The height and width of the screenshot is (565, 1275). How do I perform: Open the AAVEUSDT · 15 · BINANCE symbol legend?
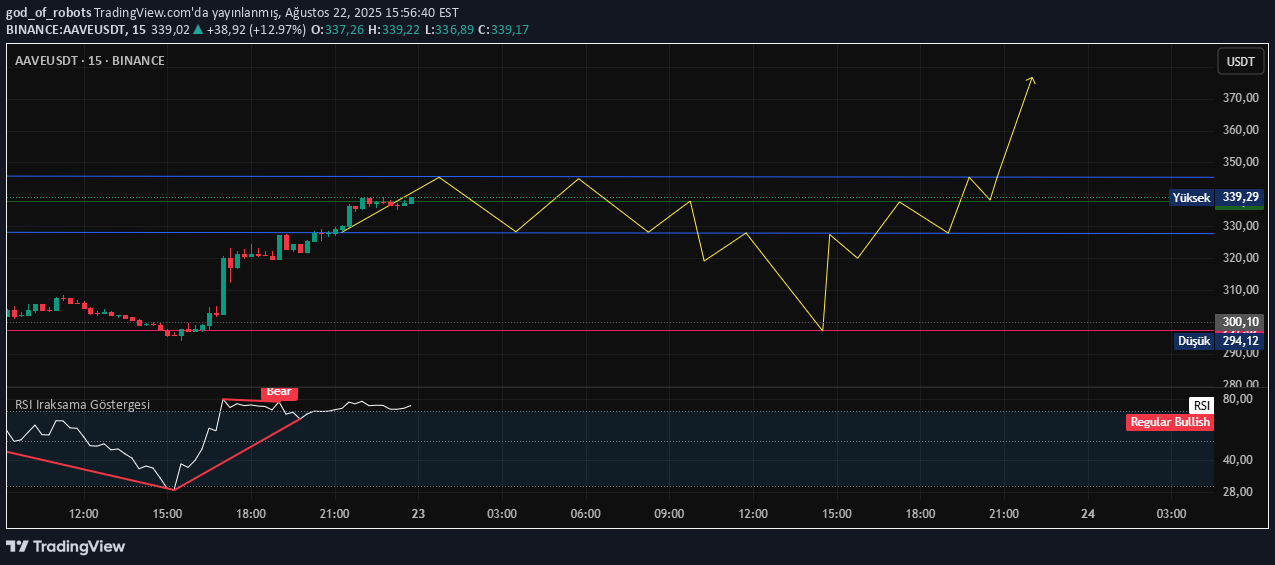coord(90,61)
